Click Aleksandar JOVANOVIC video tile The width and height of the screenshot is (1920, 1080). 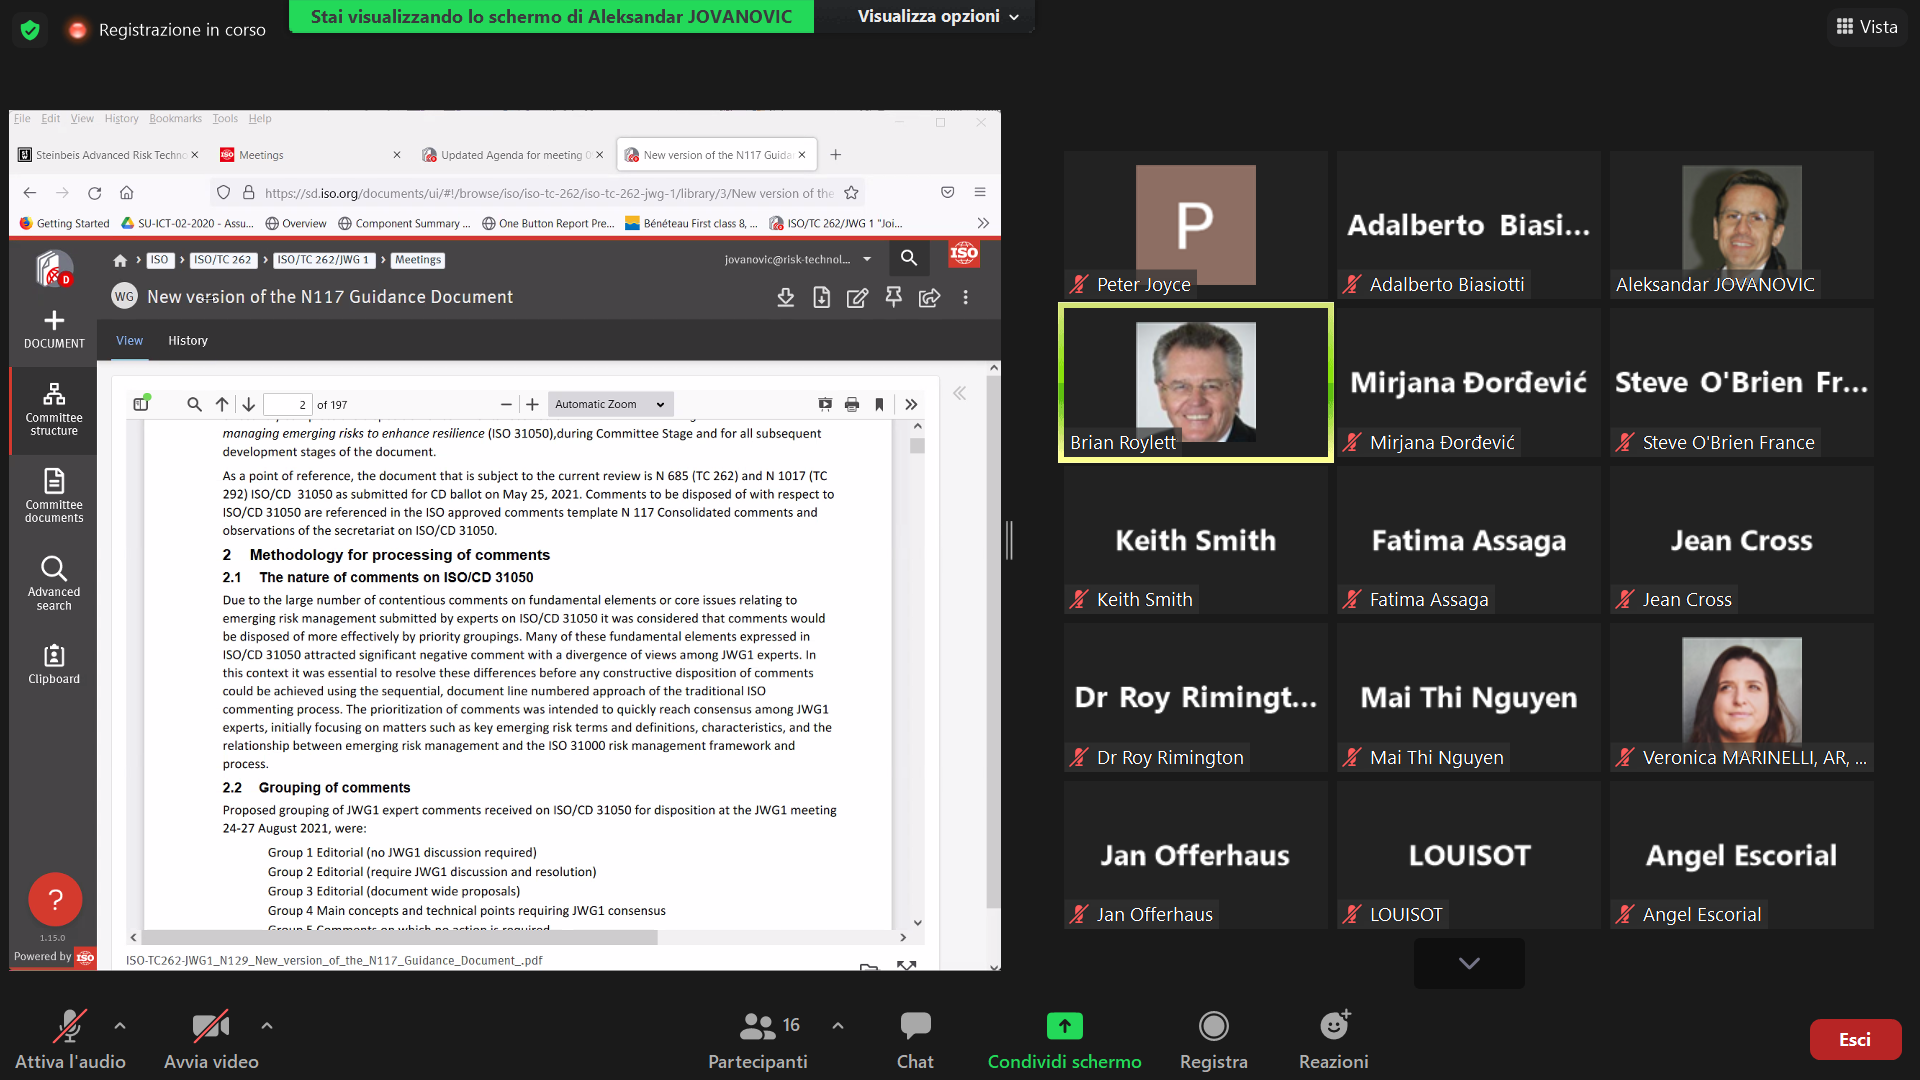1741,225
